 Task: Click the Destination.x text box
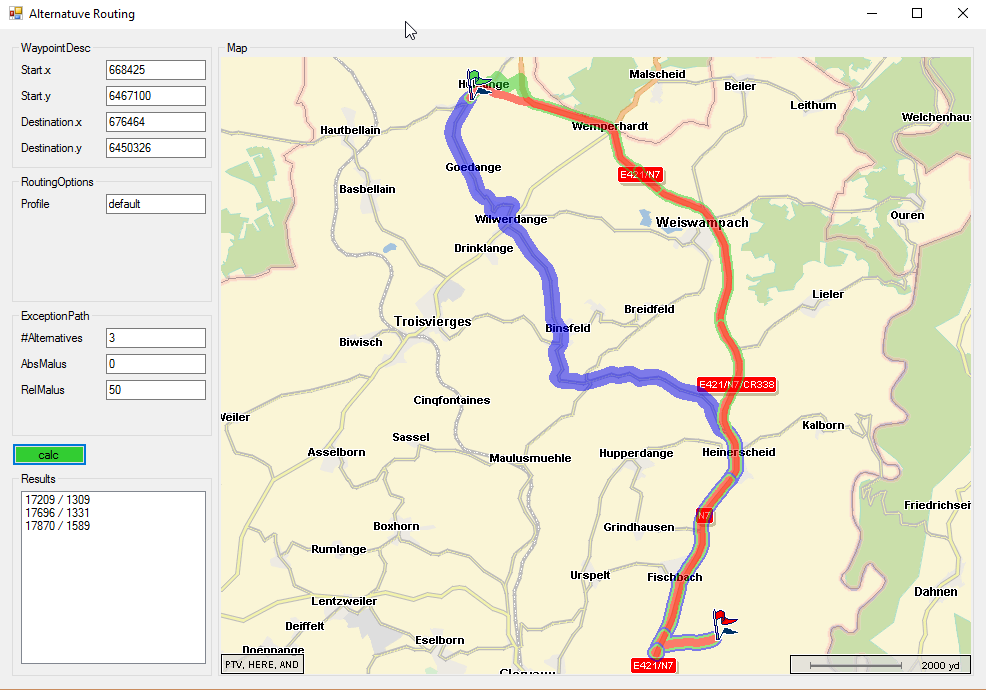pyautogui.click(x=155, y=122)
